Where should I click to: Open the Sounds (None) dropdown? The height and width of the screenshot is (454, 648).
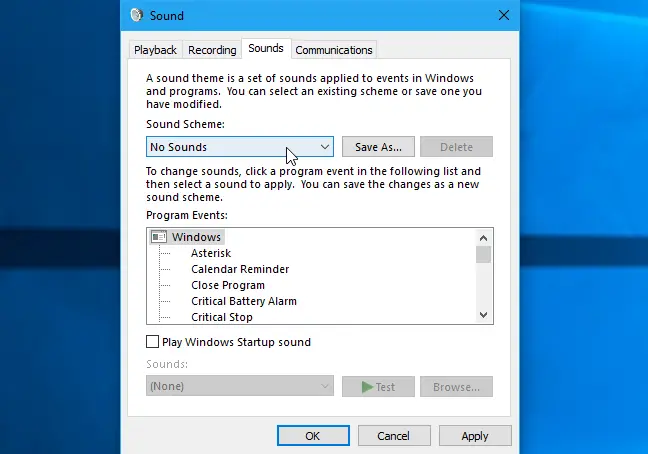(240, 386)
